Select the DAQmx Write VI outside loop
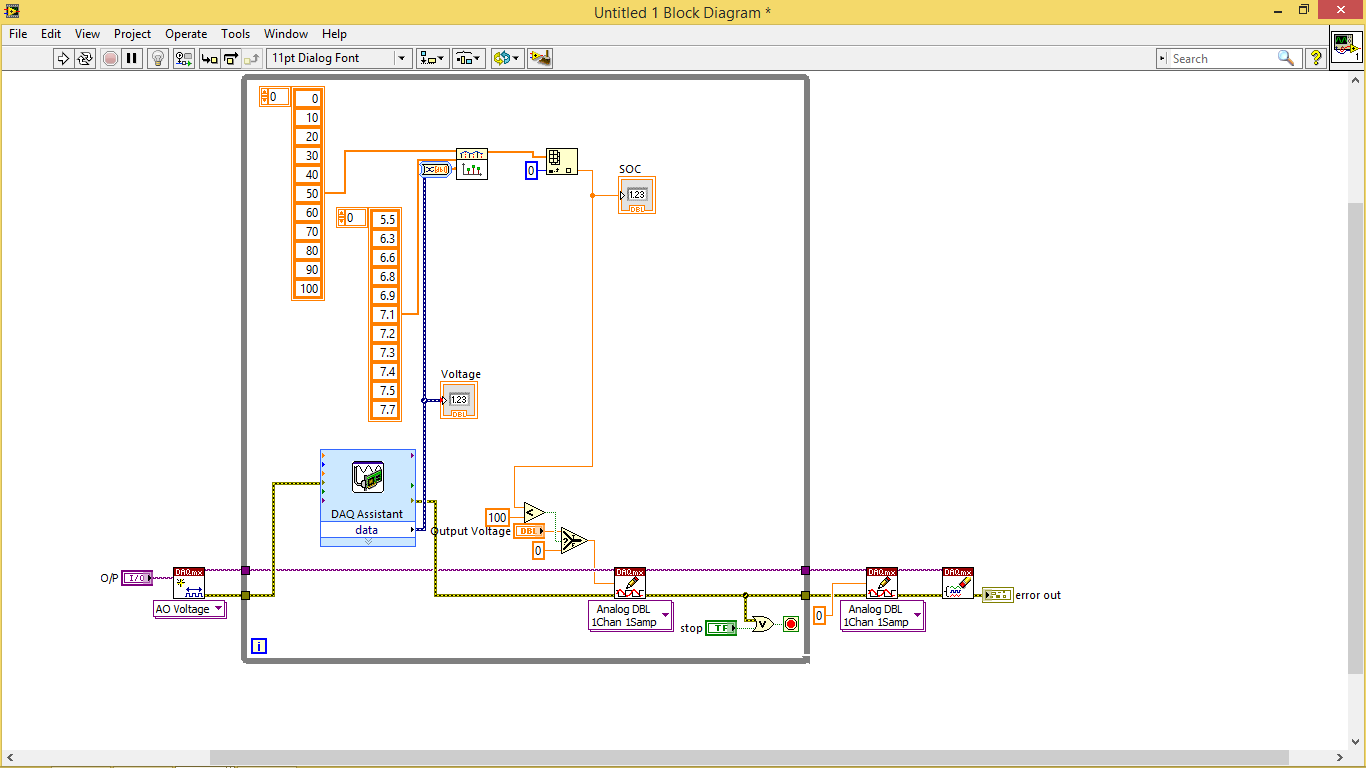This screenshot has height=768, width=1366. pos(882,583)
